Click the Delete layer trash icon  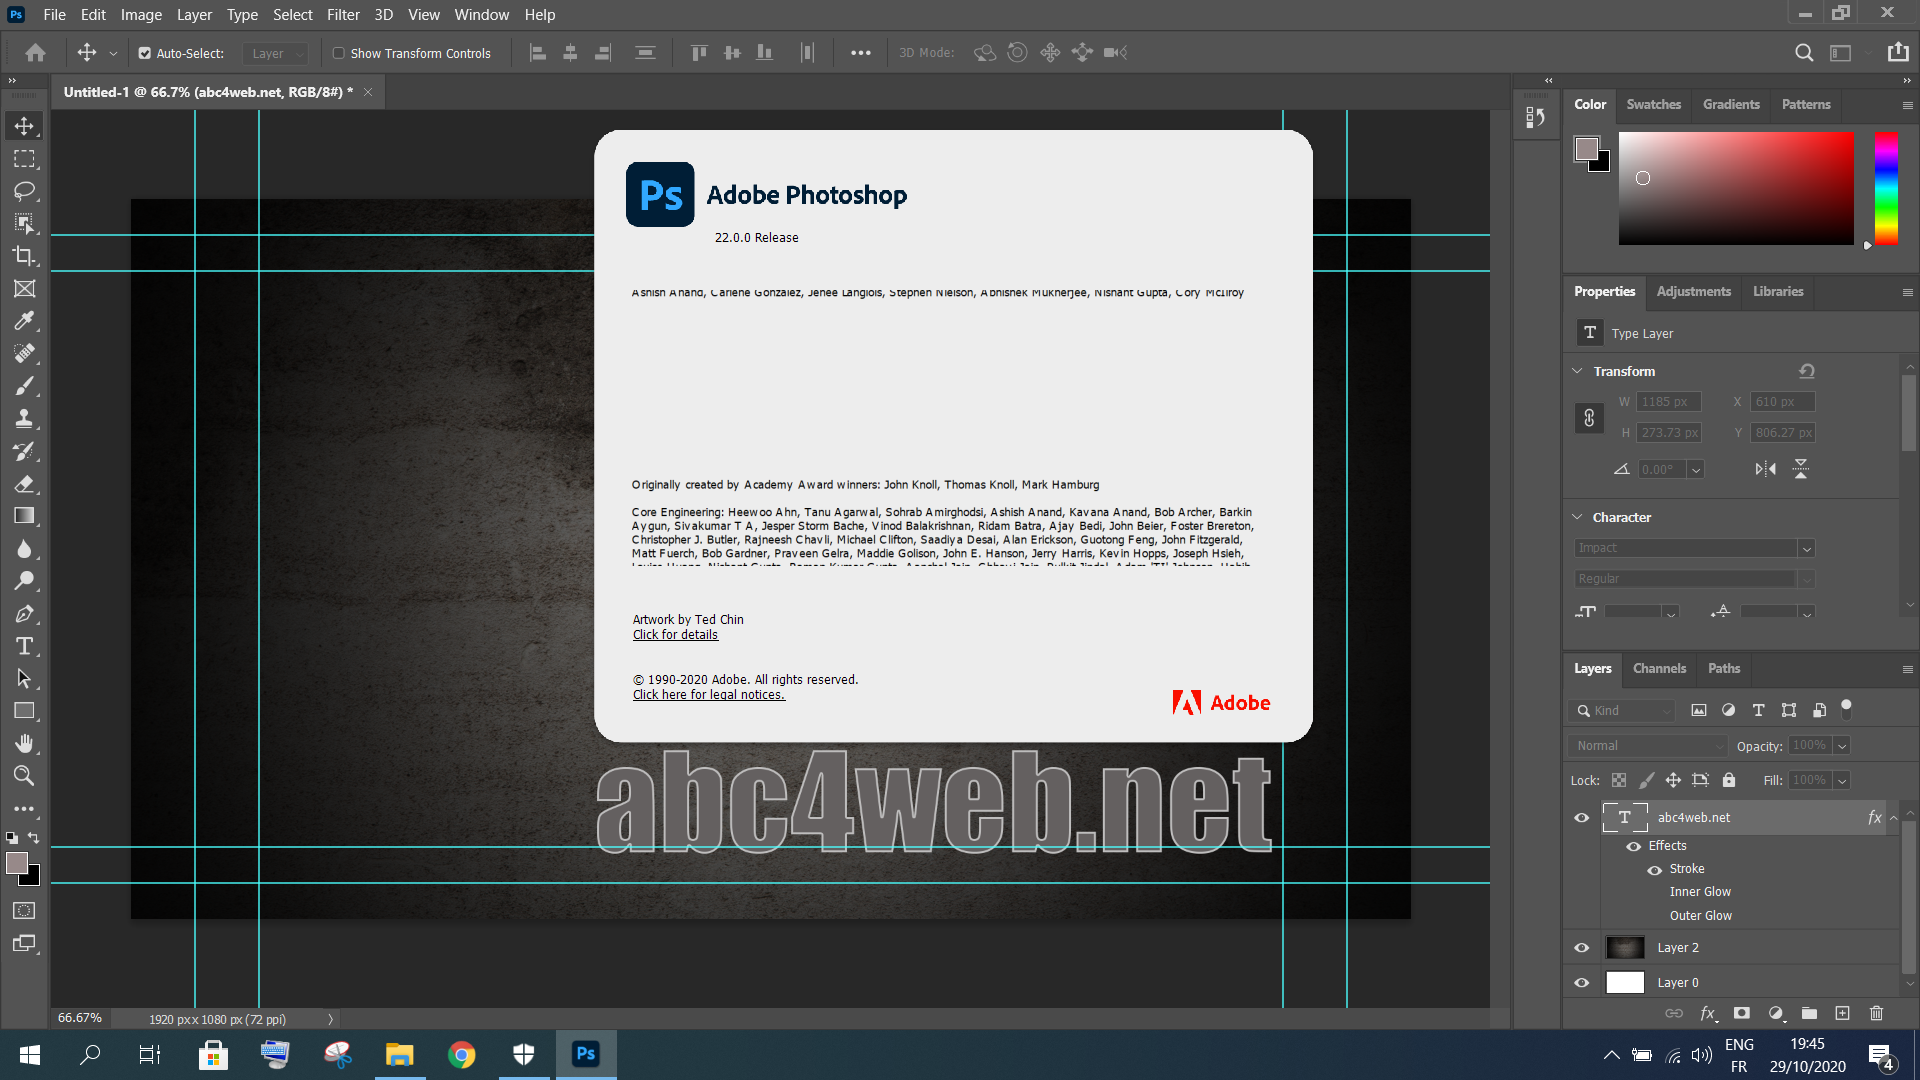coord(1876,1013)
